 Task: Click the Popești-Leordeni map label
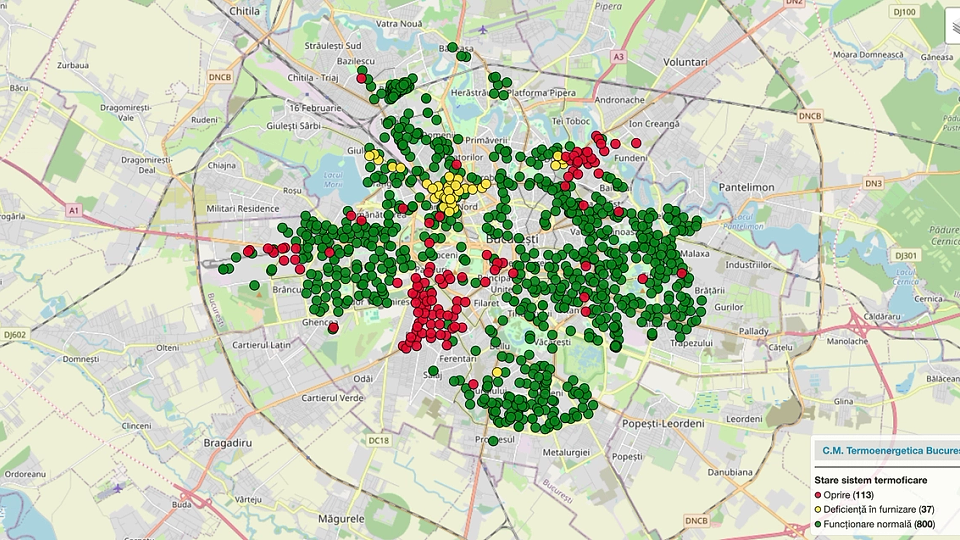pyautogui.click(x=663, y=424)
